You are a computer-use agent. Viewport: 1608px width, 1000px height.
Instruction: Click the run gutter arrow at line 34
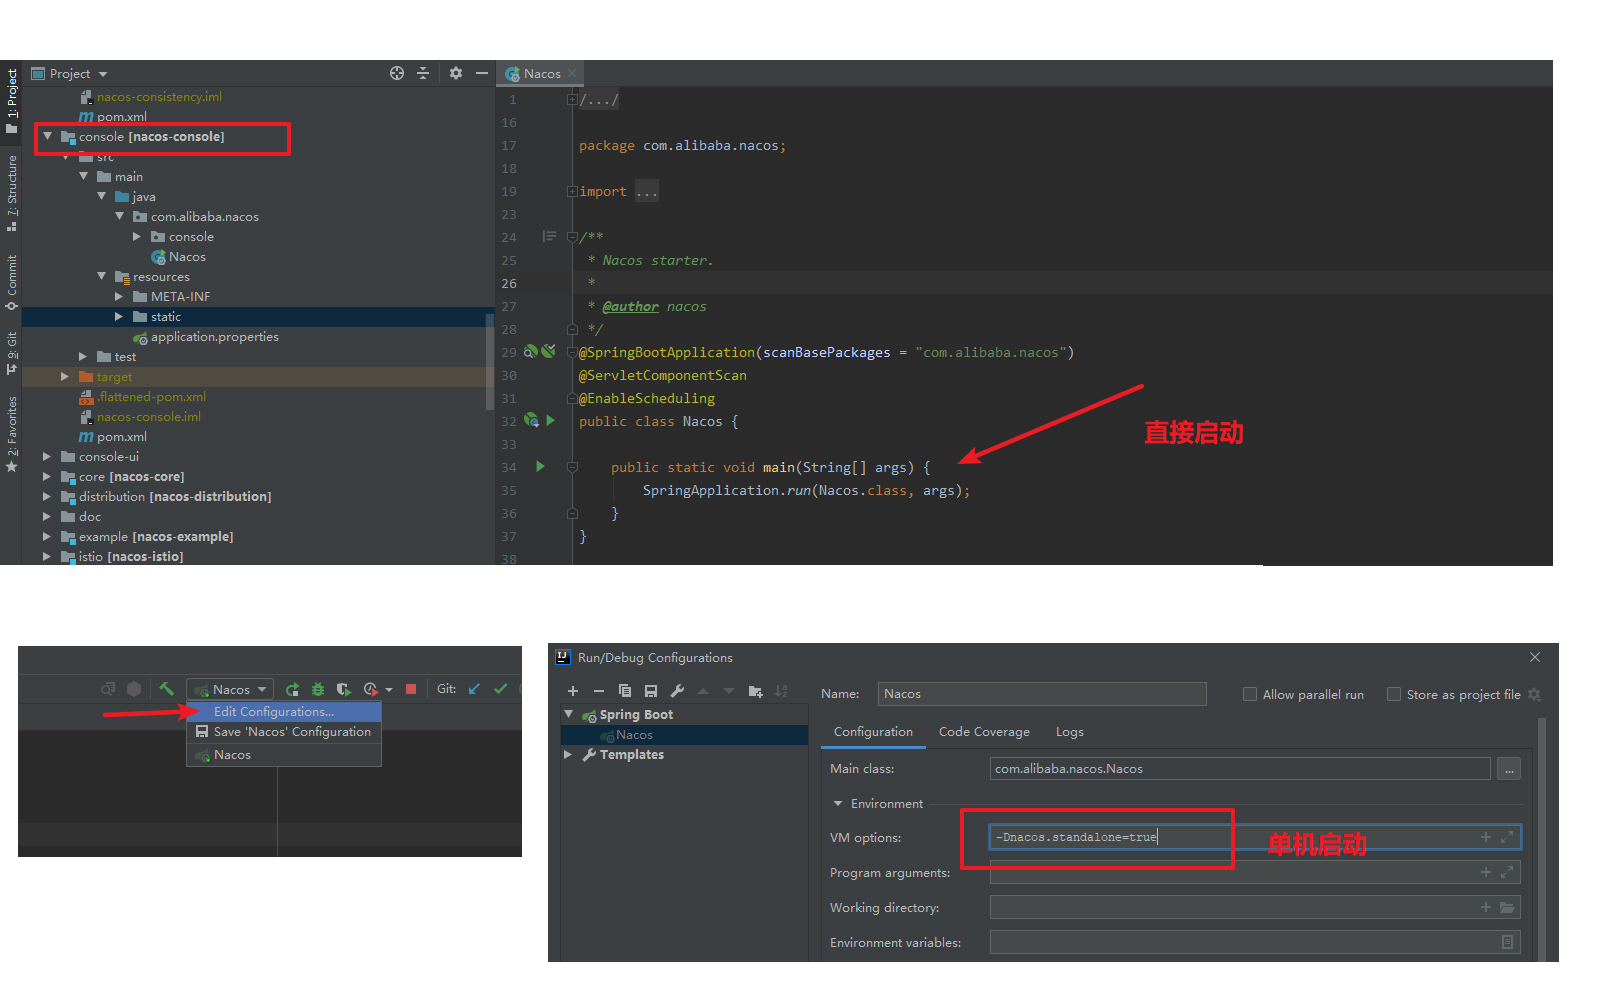540,466
